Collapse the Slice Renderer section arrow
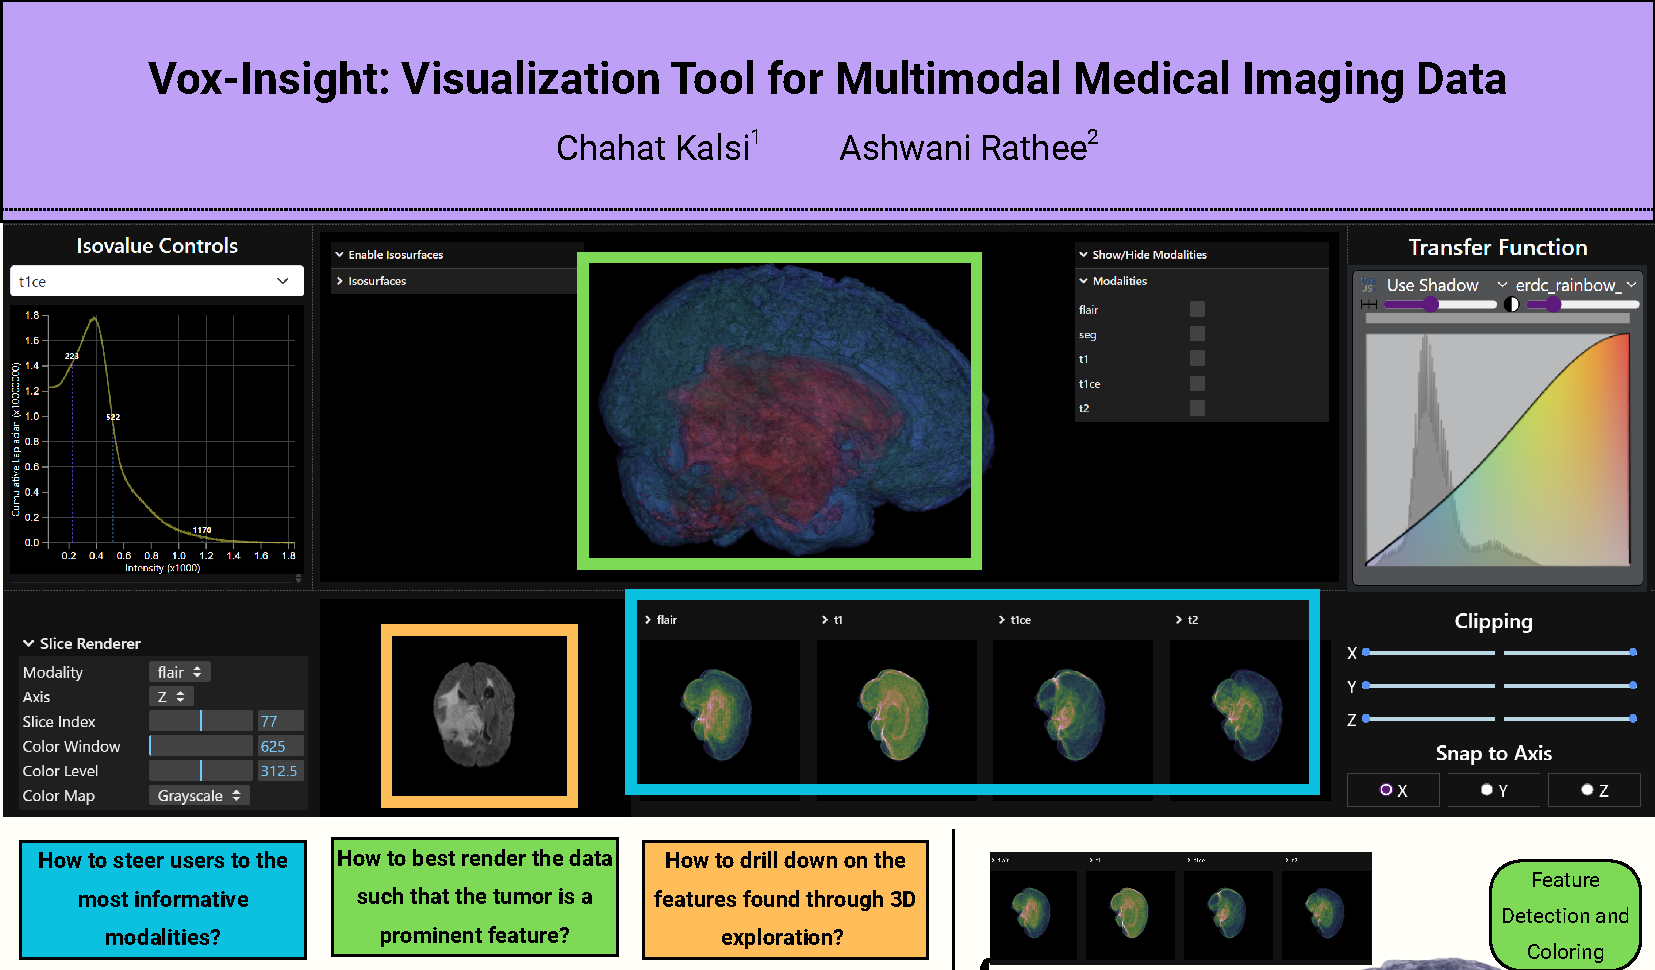The width and height of the screenshot is (1655, 970). tap(29, 644)
